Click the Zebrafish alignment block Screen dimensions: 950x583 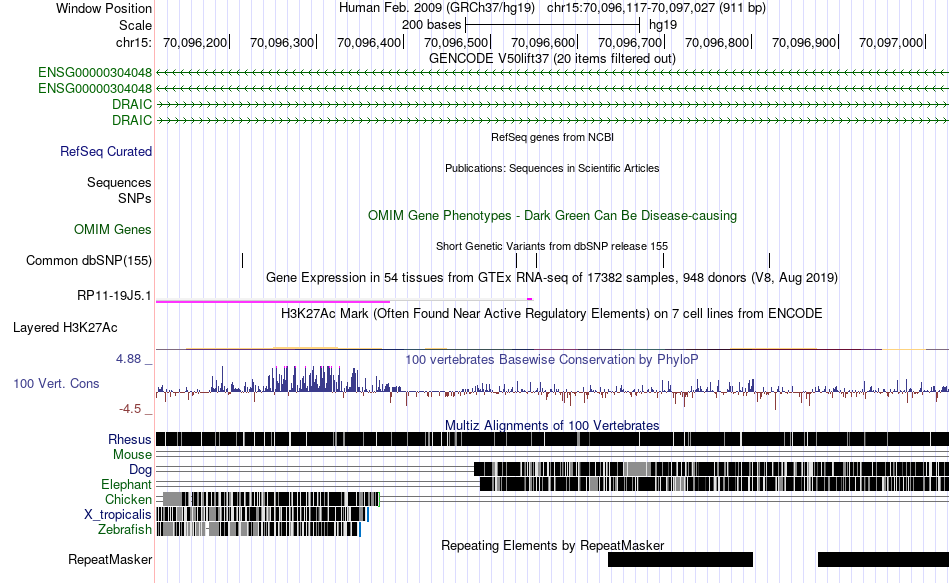tap(258, 529)
